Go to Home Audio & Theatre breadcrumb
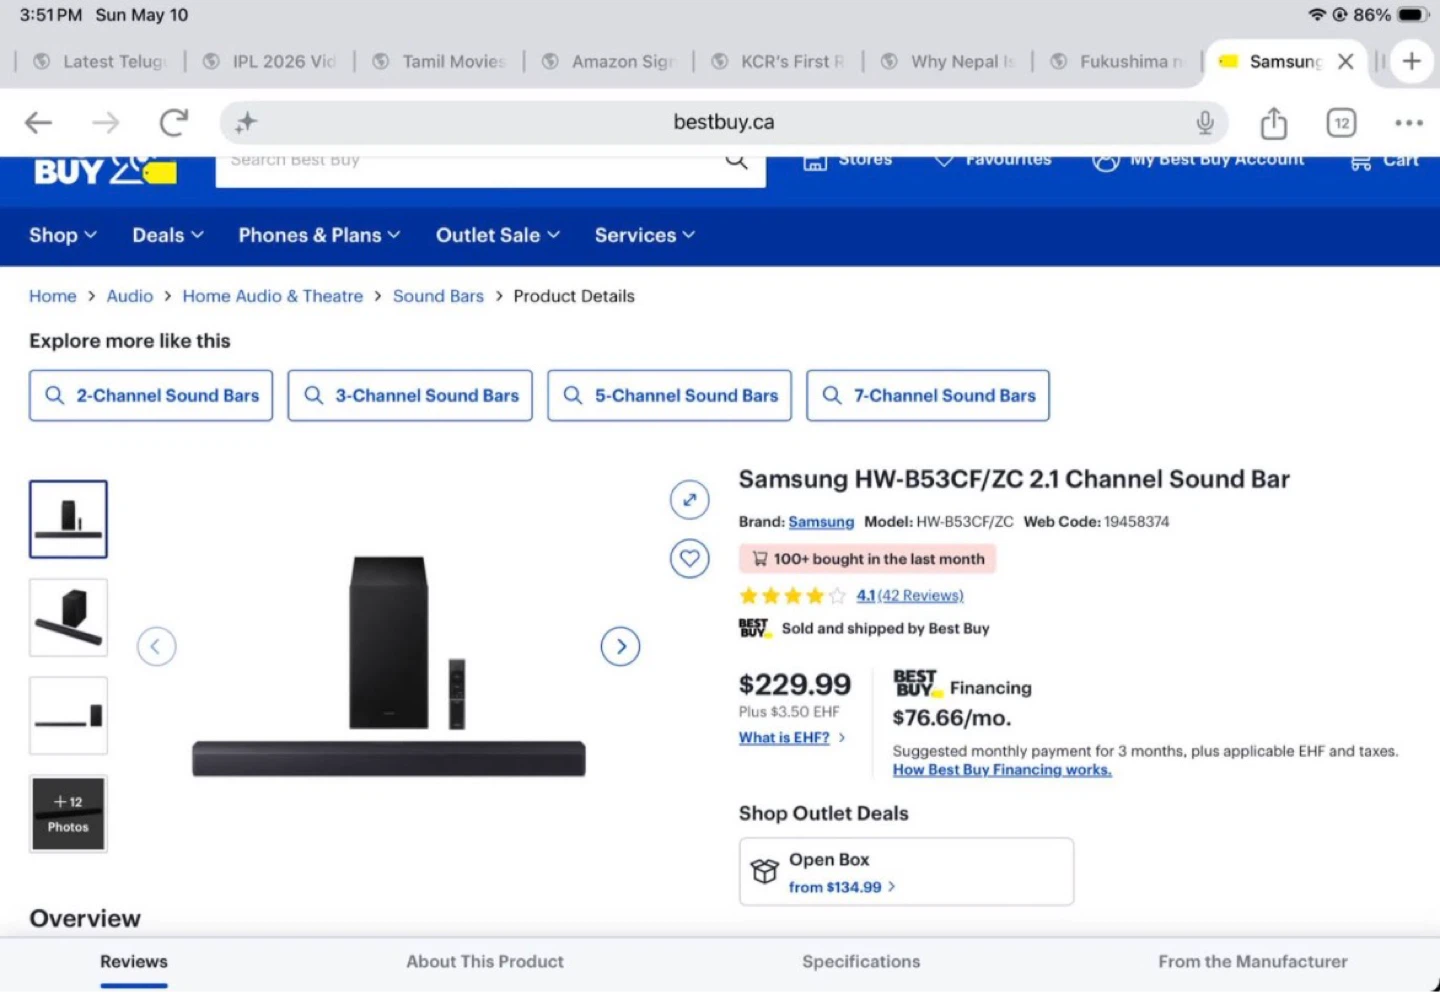 [x=272, y=296]
